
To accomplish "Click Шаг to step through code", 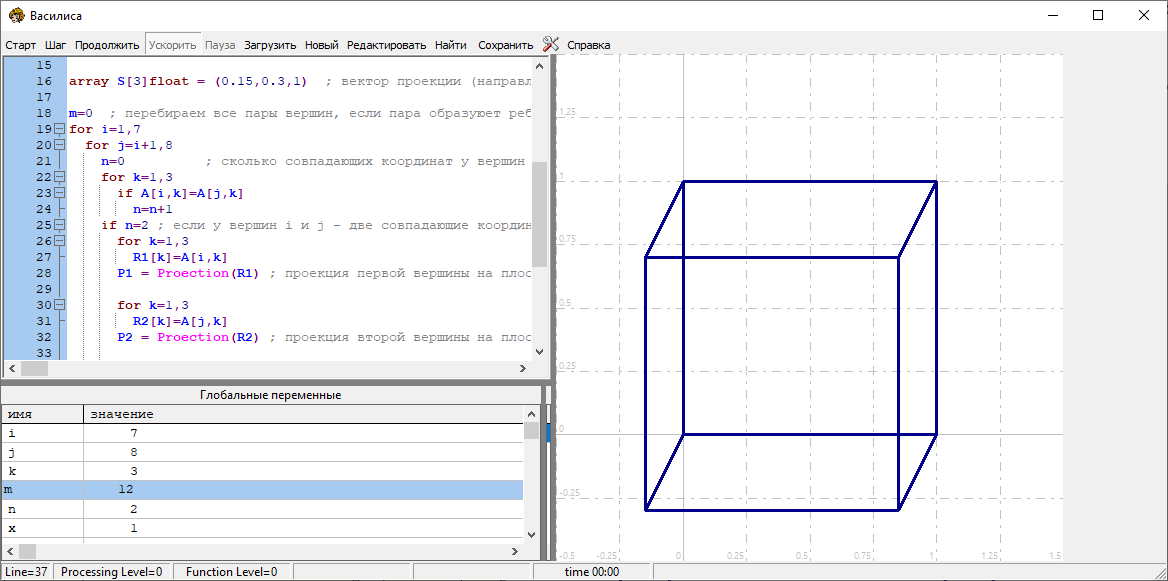I will click(x=56, y=45).
